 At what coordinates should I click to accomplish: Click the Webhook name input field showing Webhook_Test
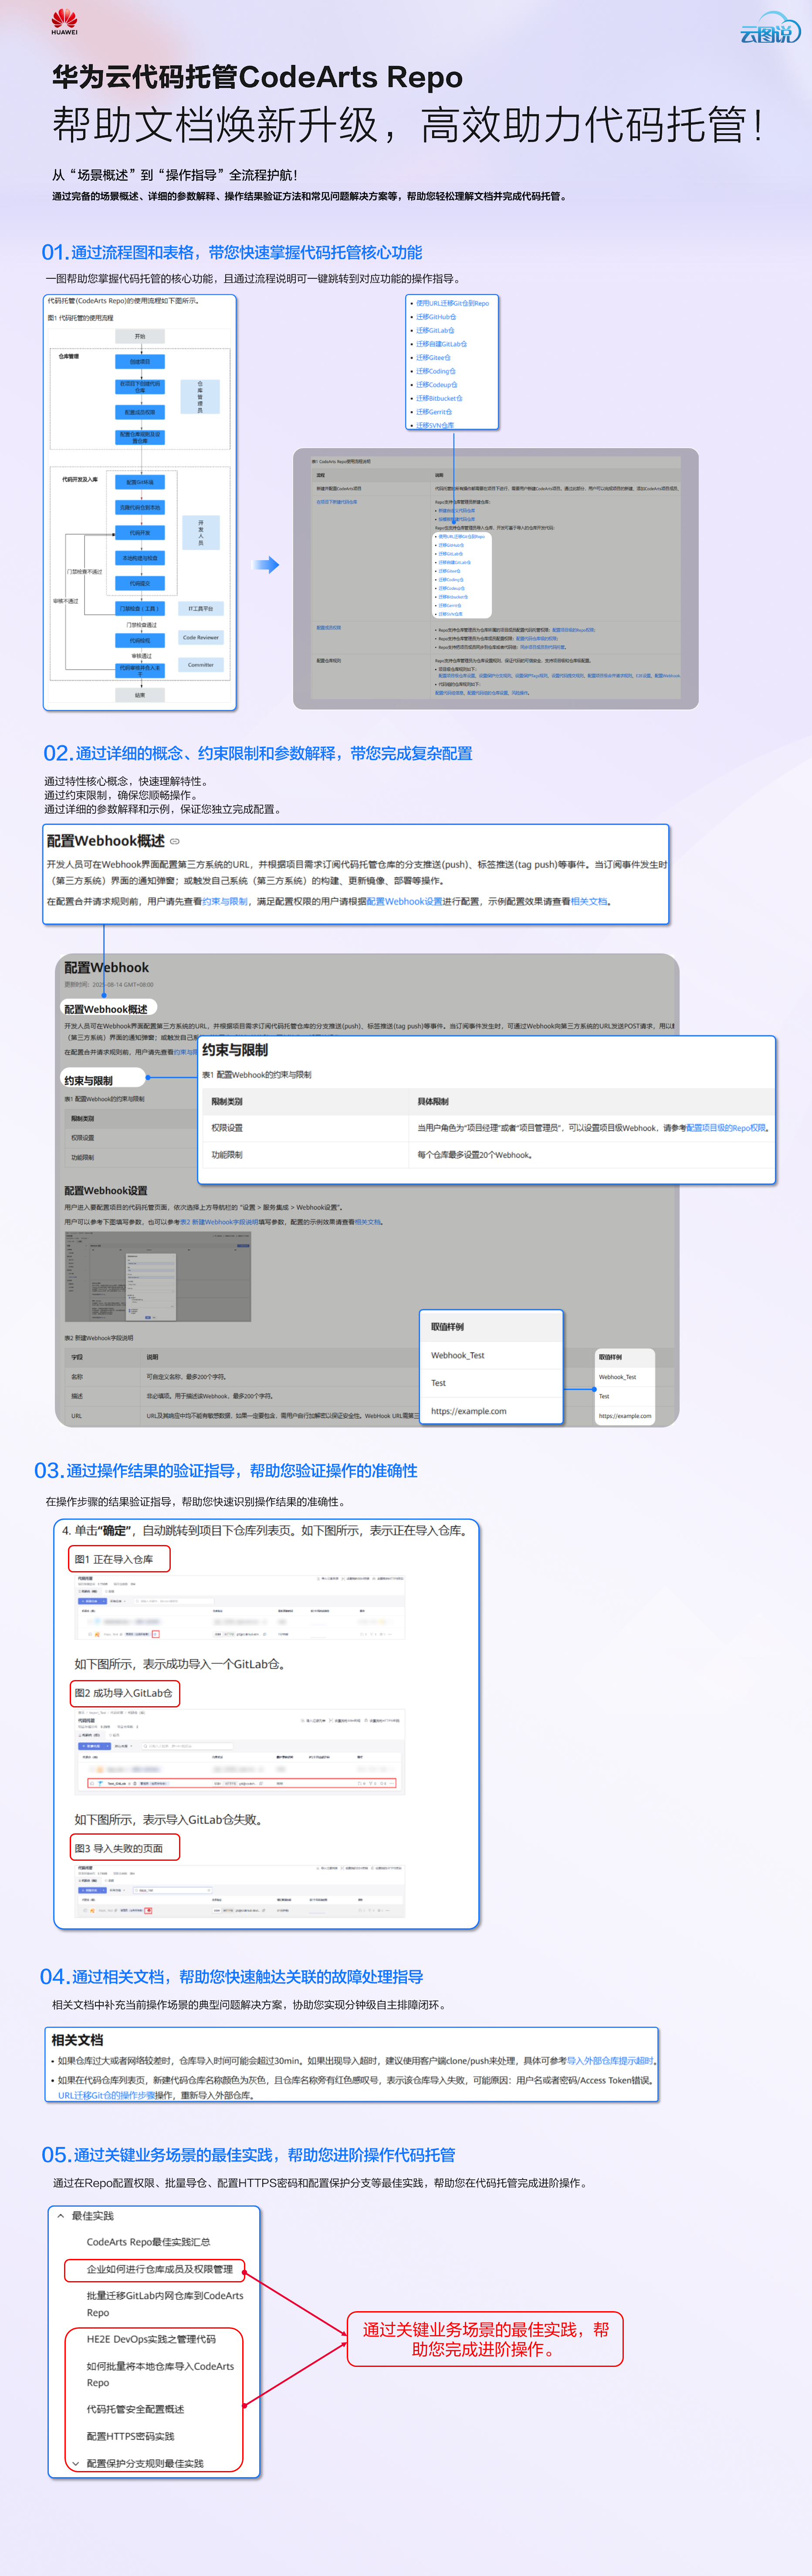click(x=150, y=1263)
